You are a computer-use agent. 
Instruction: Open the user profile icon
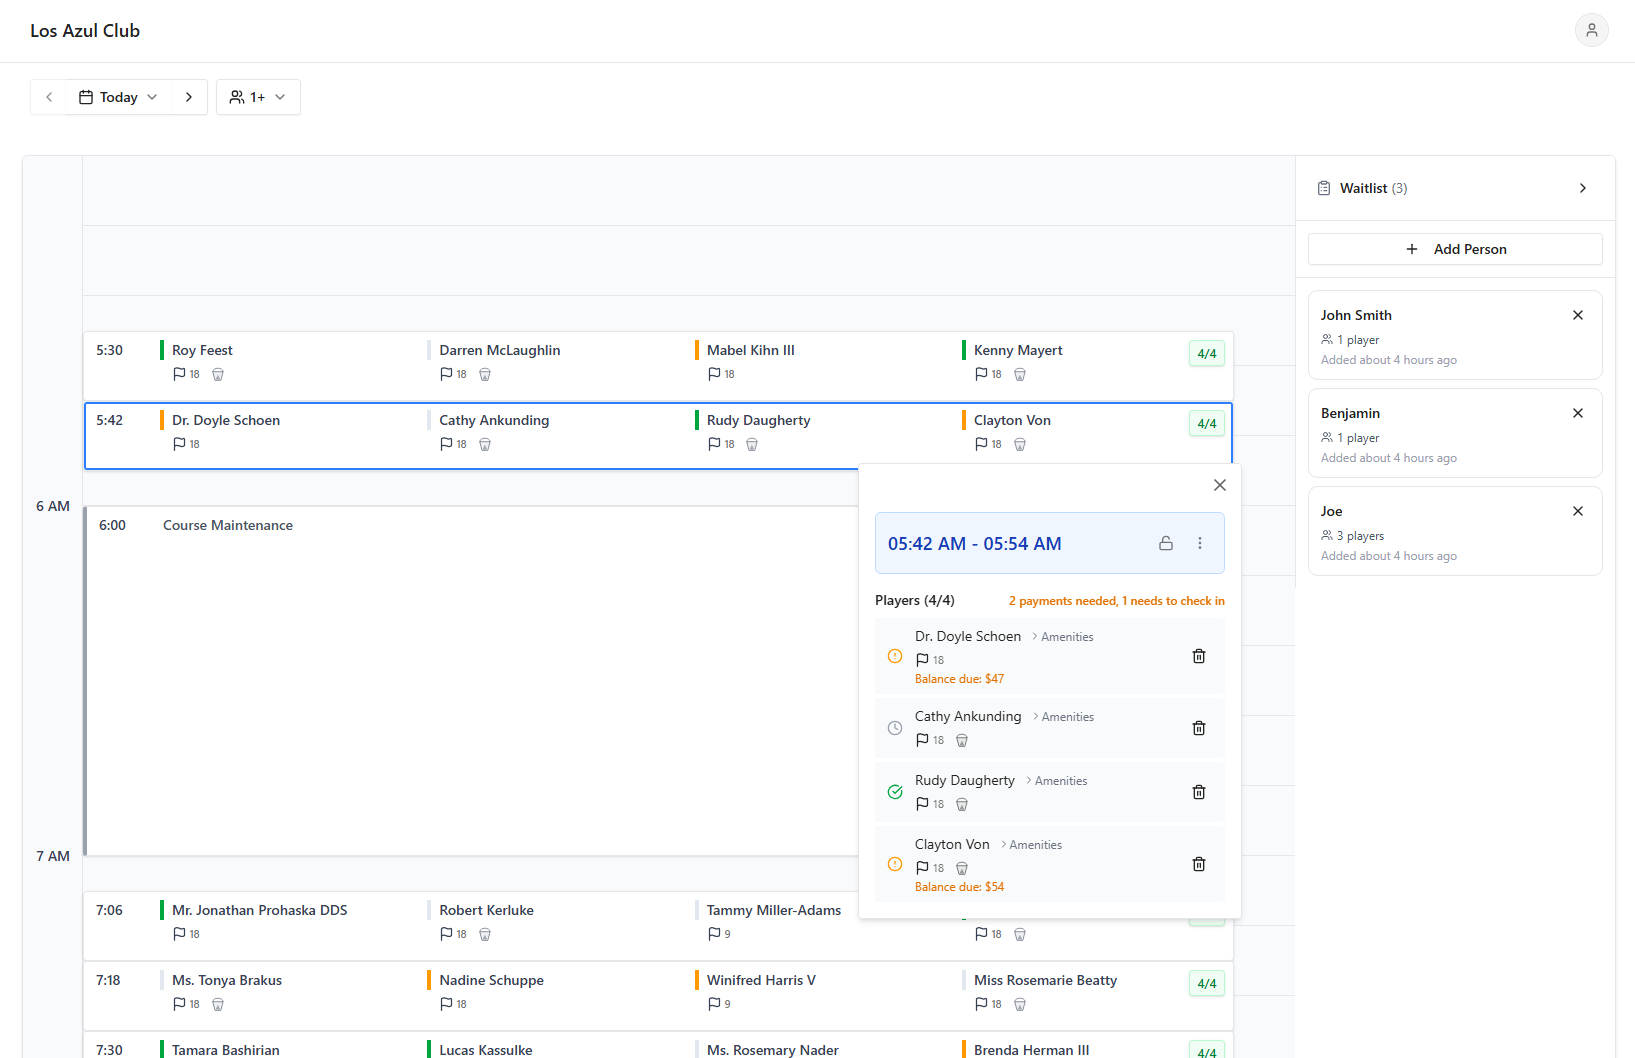tap(1591, 30)
